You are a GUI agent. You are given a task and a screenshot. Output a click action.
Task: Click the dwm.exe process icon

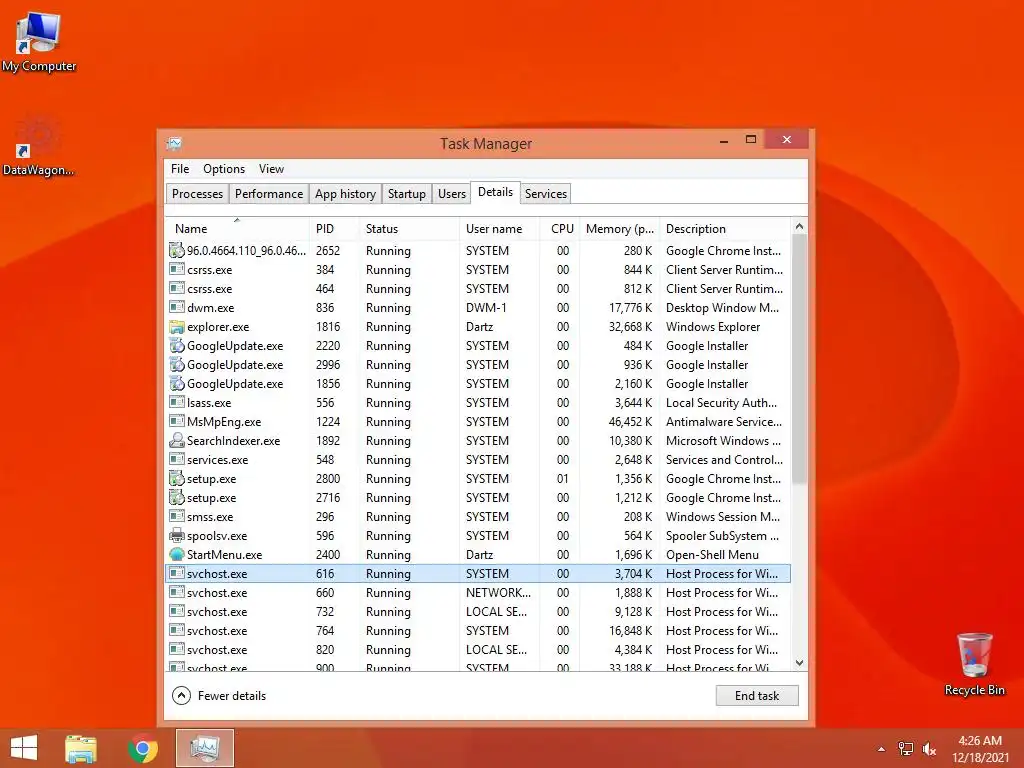(176, 307)
